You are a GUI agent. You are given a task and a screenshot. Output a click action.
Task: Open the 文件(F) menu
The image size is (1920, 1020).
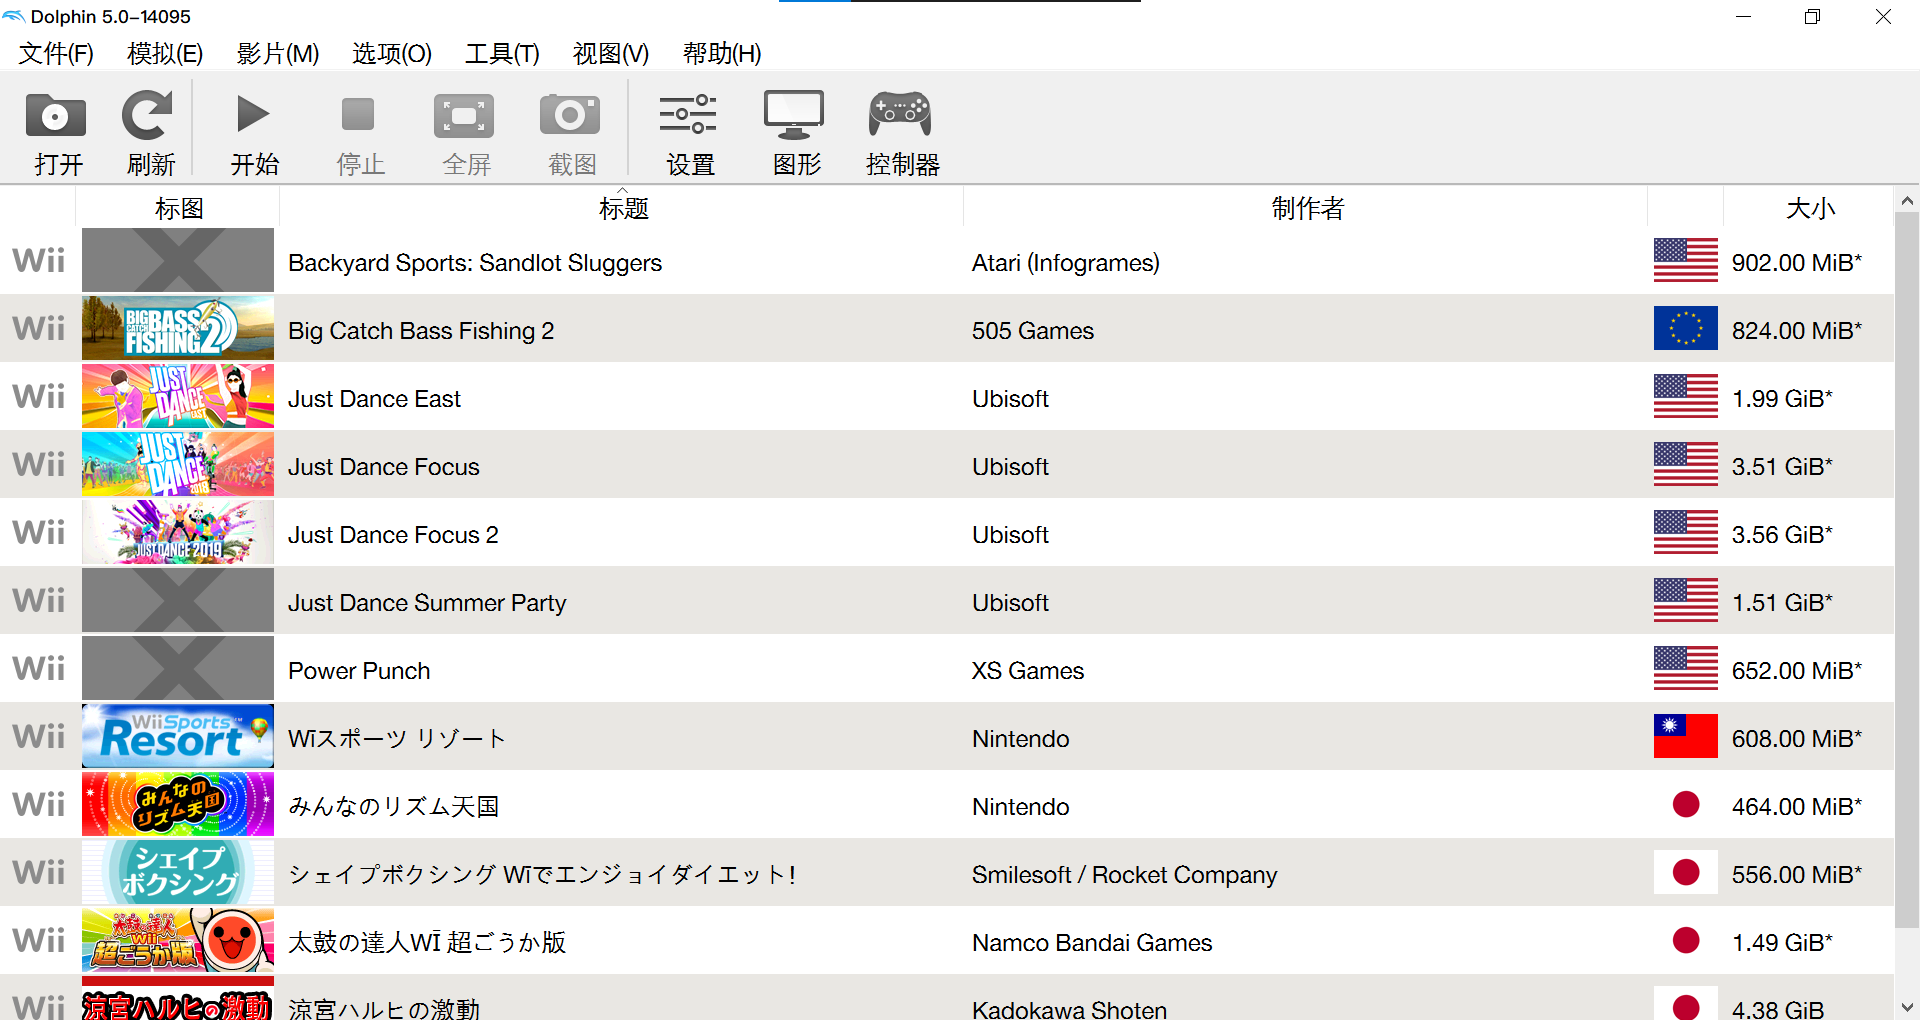pyautogui.click(x=56, y=53)
